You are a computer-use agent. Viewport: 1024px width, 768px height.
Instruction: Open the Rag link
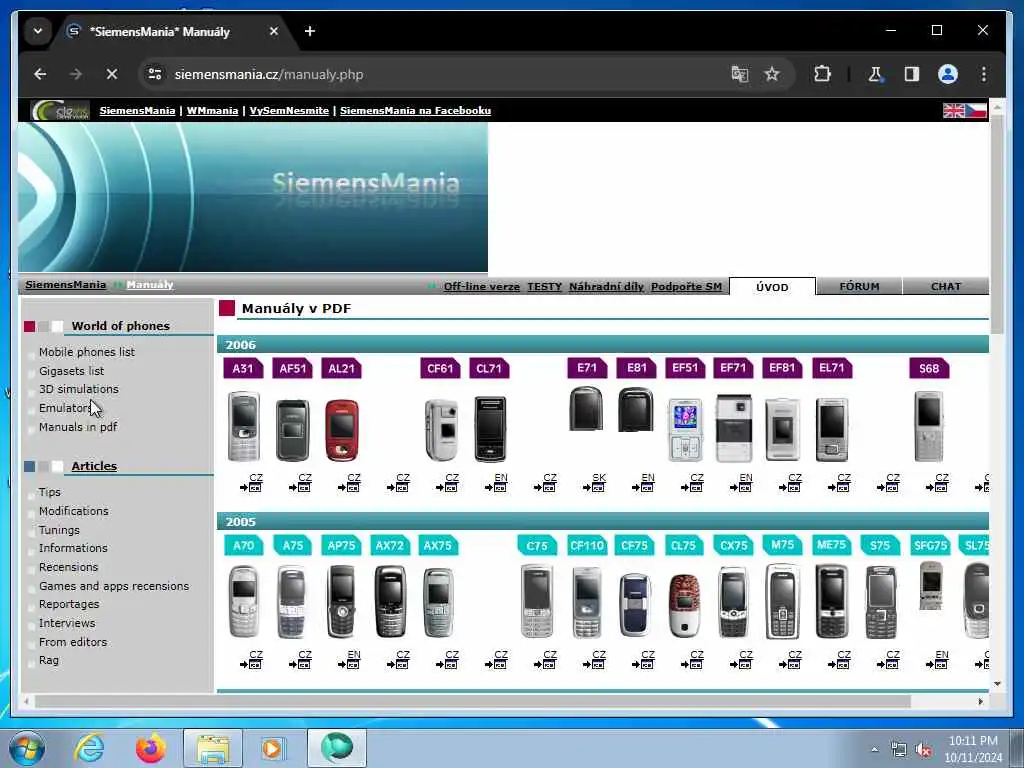coord(49,660)
